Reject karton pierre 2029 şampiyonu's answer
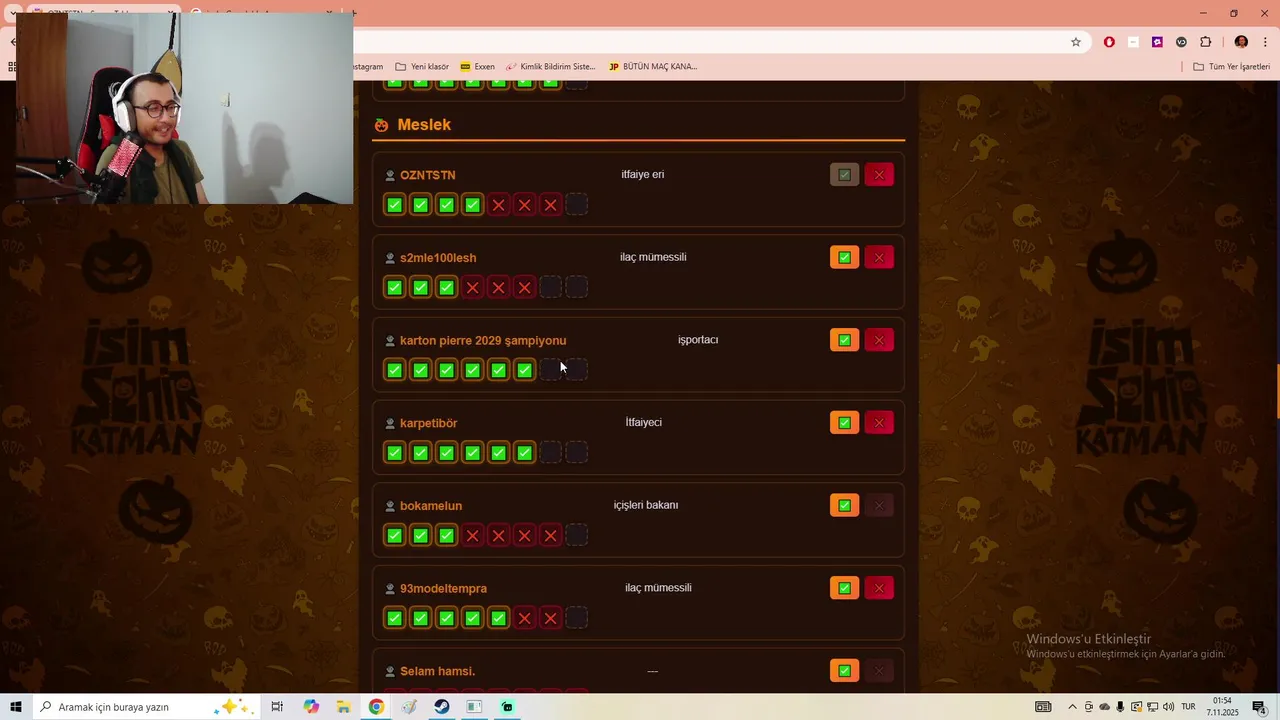Screen dimensions: 1280x720 pos(879,340)
